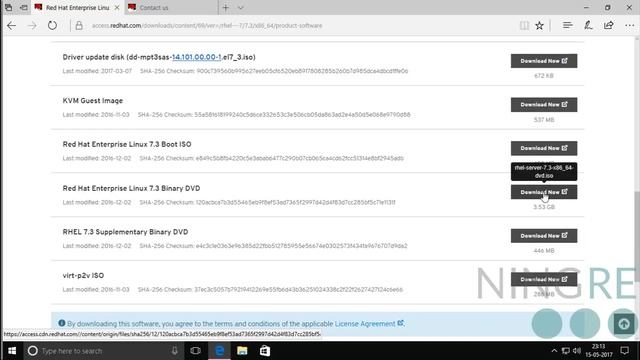The height and width of the screenshot is (360, 640).
Task: Open the Edge Hub lines icon
Action: (567, 25)
